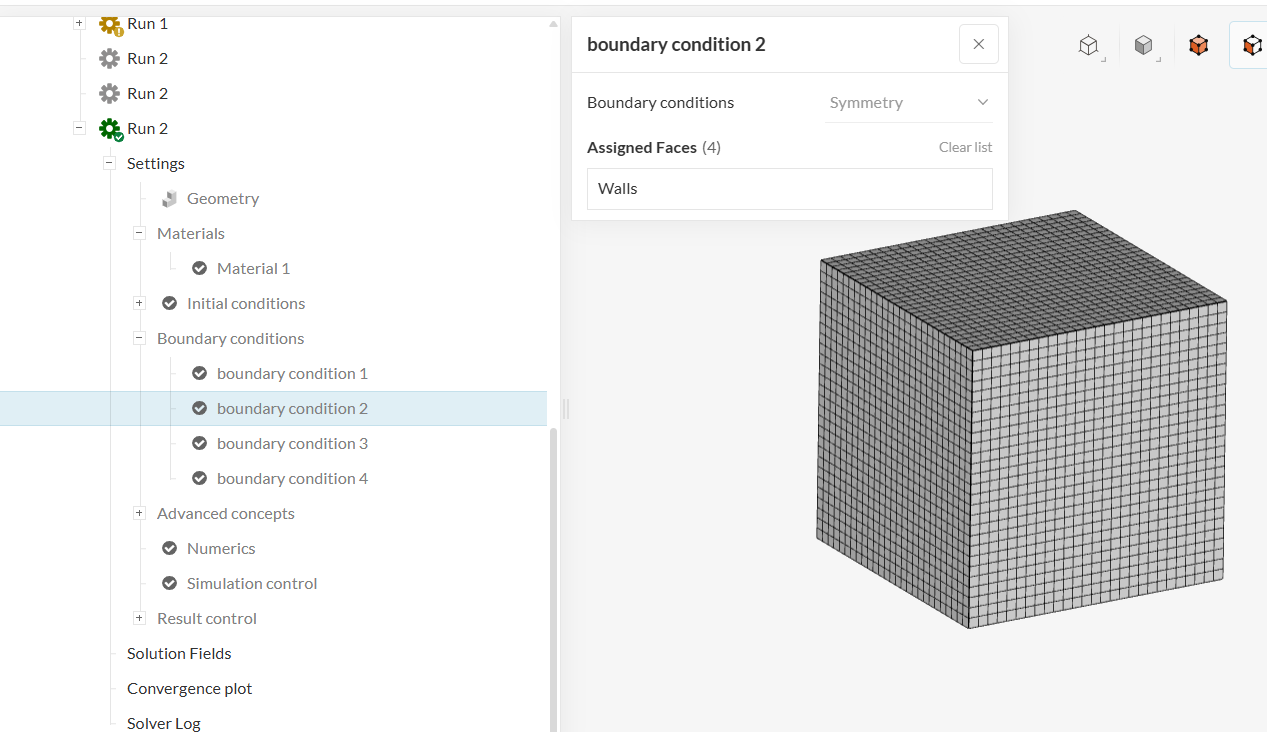Select the Walls entry in Assigned Faces

(x=789, y=189)
